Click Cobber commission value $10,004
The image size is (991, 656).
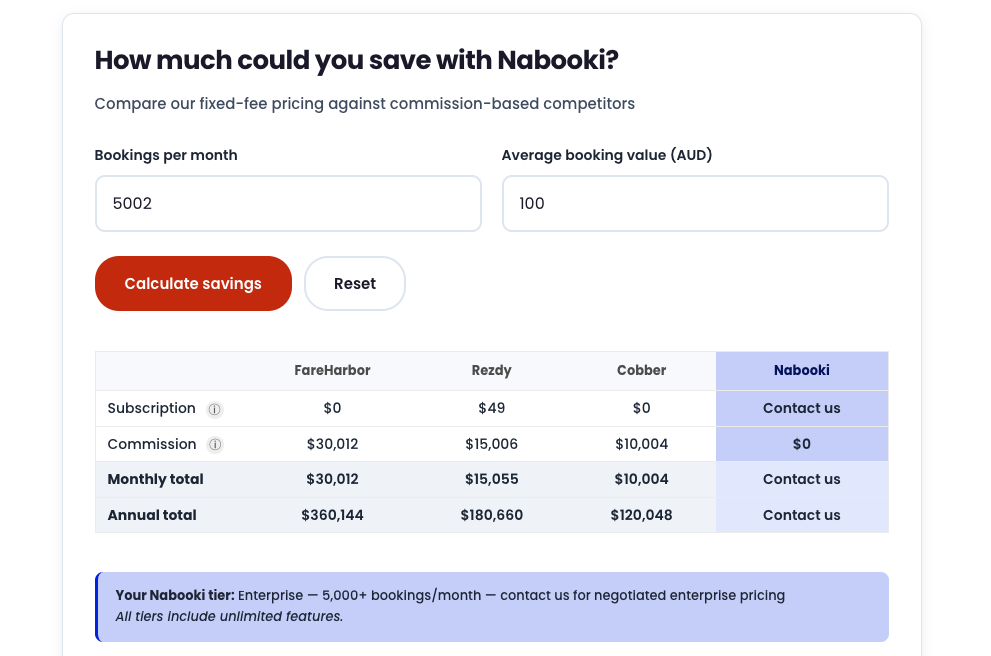pyautogui.click(x=641, y=444)
